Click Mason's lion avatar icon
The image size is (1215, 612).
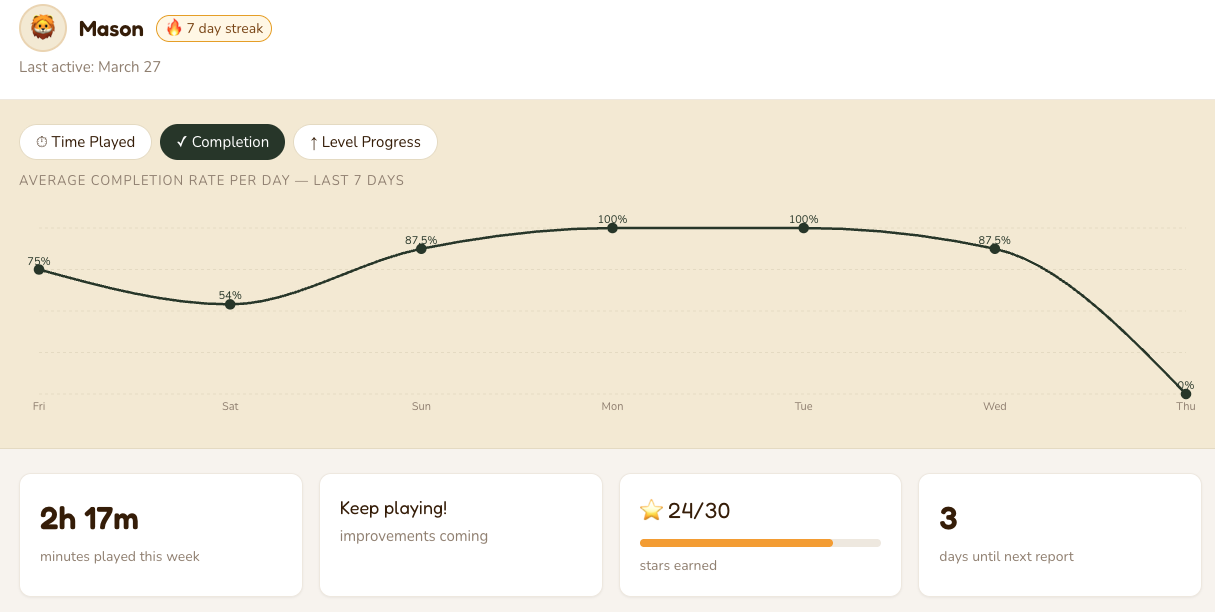tap(43, 28)
